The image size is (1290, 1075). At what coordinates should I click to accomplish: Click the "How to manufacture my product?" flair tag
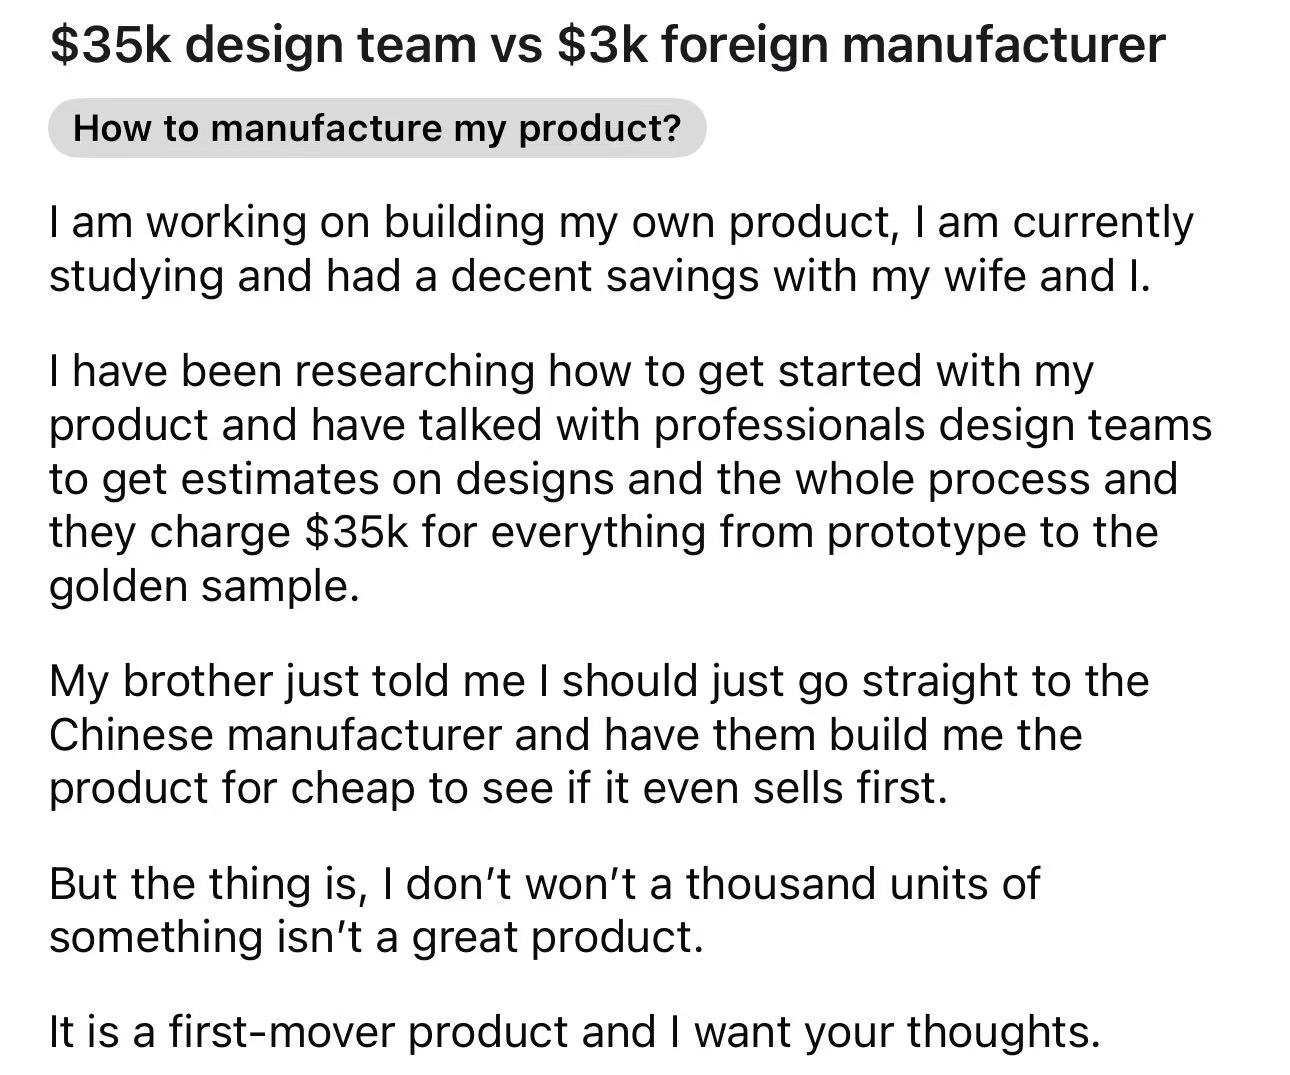click(x=376, y=128)
